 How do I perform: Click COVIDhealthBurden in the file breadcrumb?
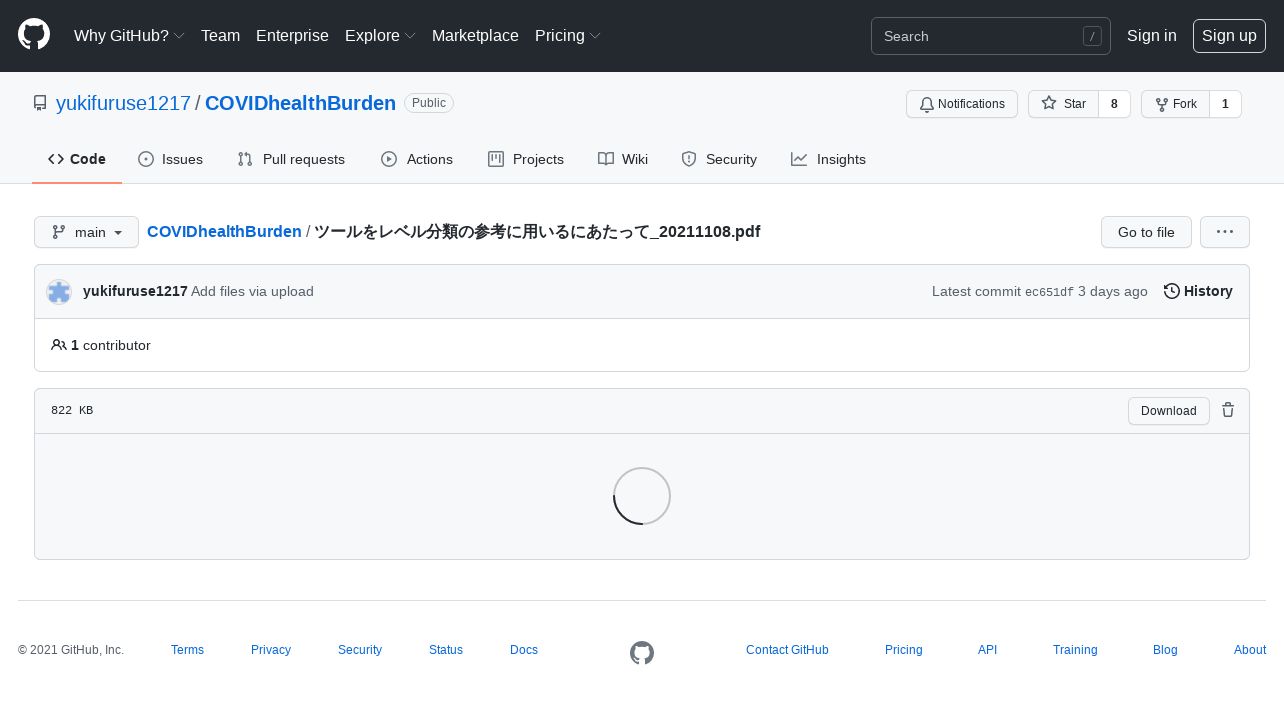point(224,232)
